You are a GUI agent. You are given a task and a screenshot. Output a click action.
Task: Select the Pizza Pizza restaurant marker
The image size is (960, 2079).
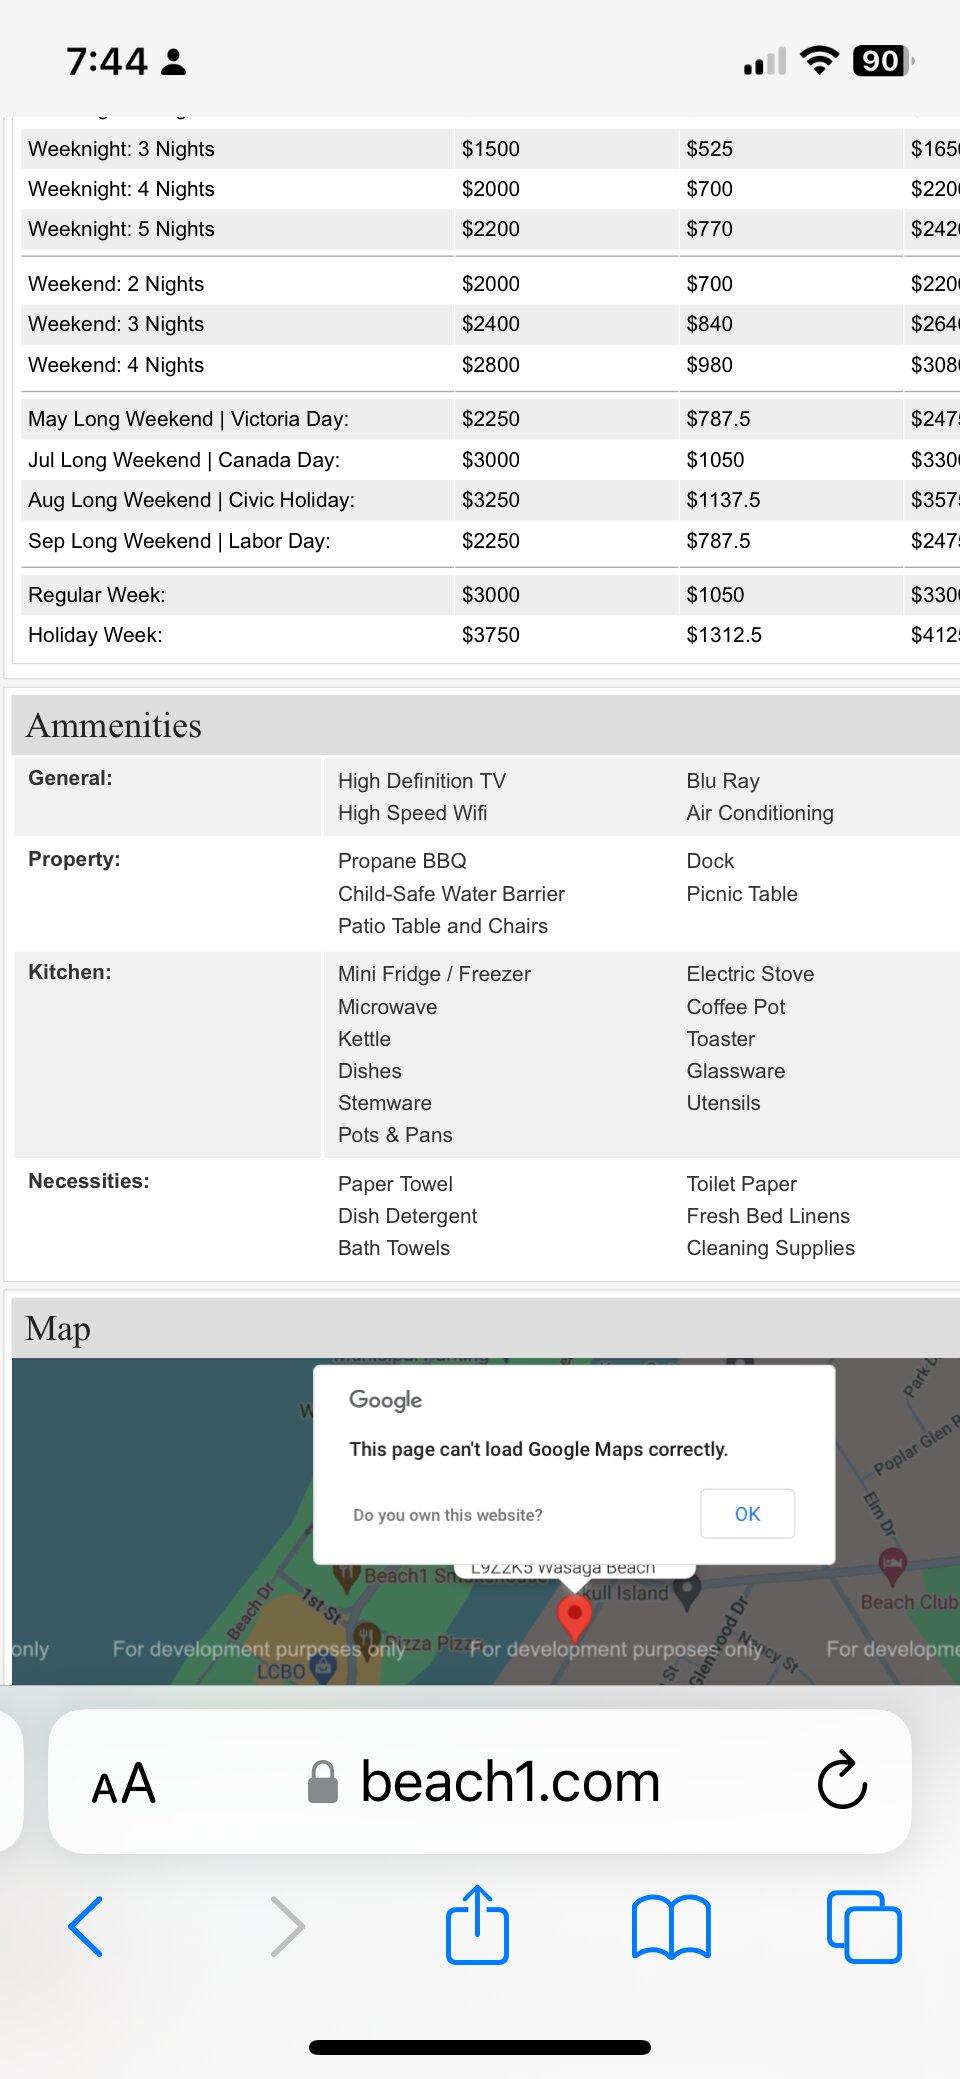(367, 1636)
